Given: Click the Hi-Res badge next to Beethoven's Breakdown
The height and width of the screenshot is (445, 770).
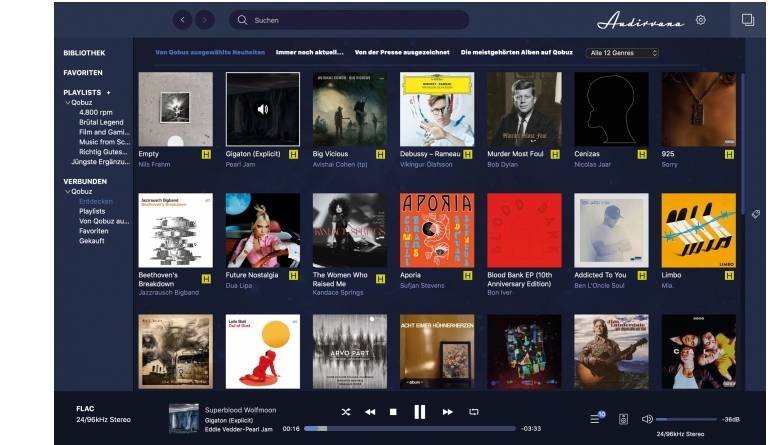Looking at the screenshot, I should click(x=206, y=279).
